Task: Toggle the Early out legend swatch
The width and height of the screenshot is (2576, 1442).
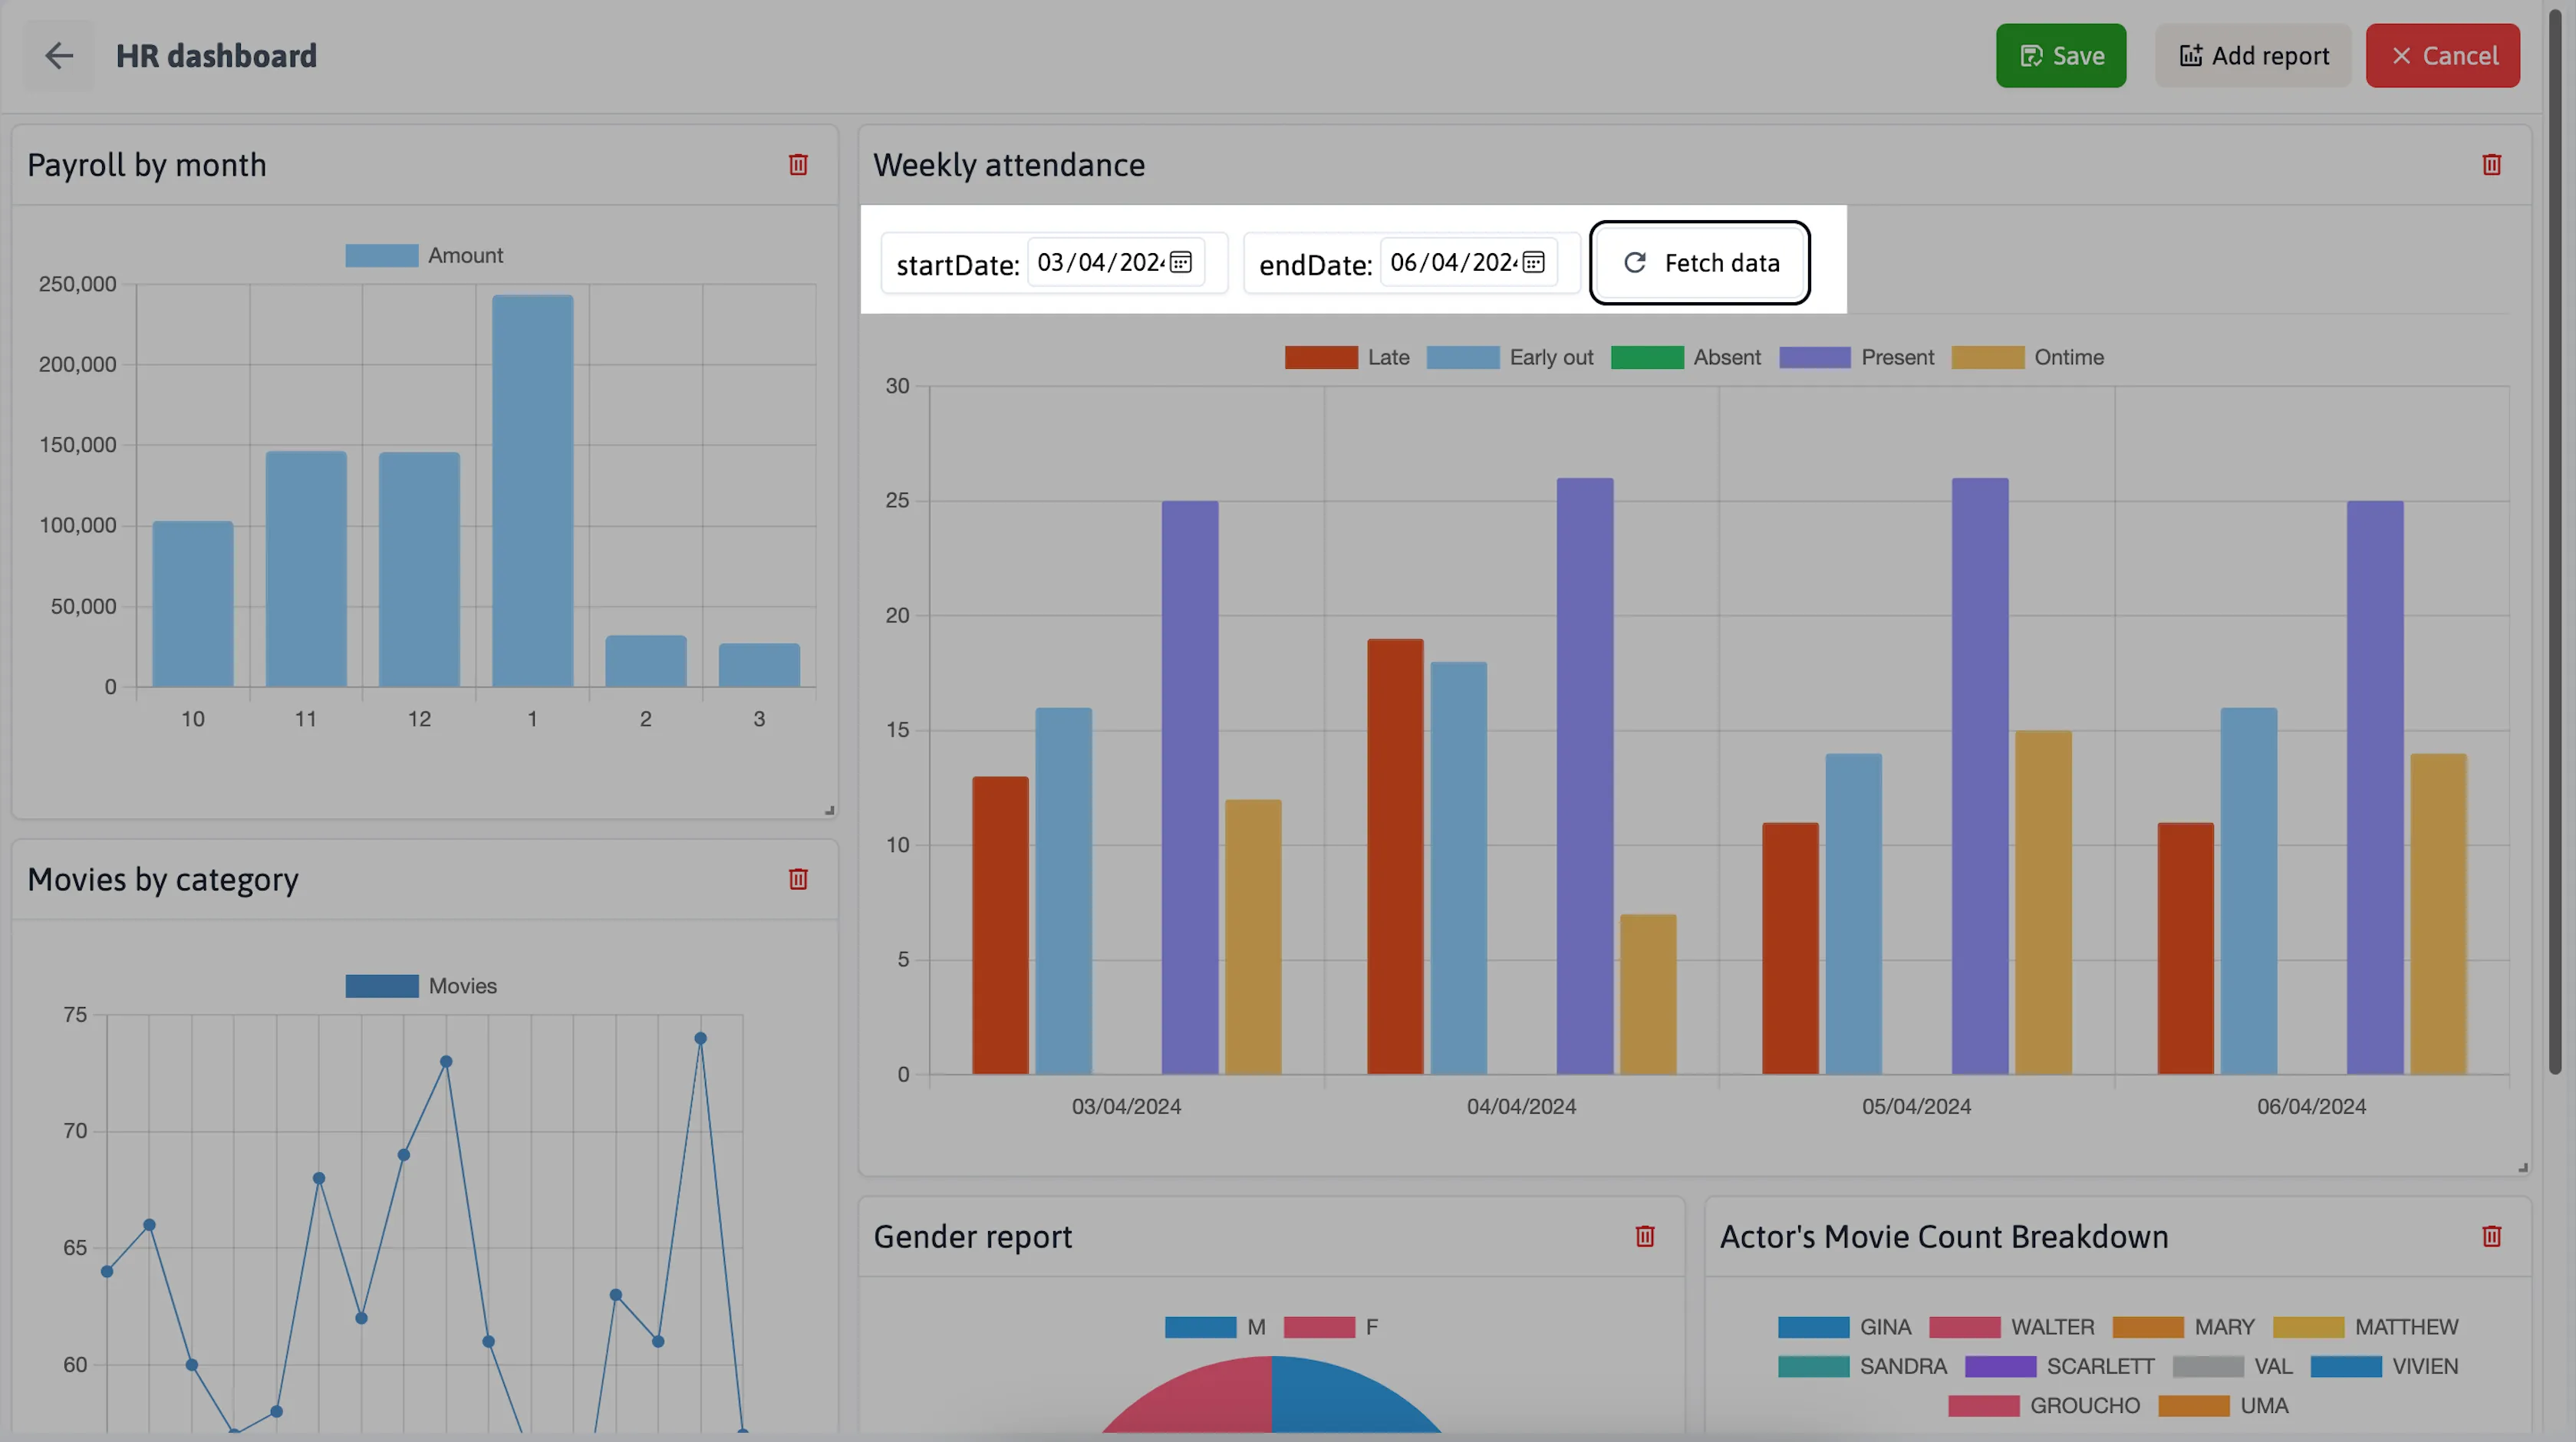Action: coord(1463,358)
